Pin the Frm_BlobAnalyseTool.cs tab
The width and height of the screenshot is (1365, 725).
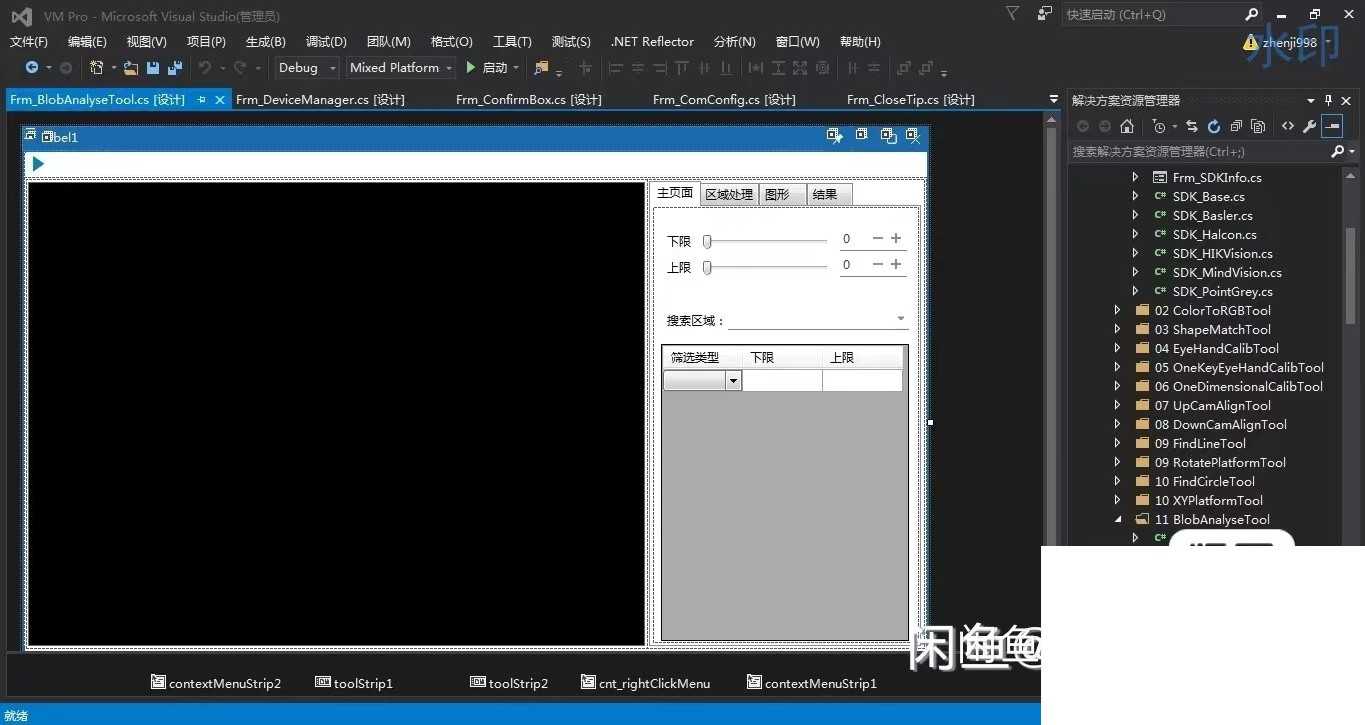[x=202, y=100]
